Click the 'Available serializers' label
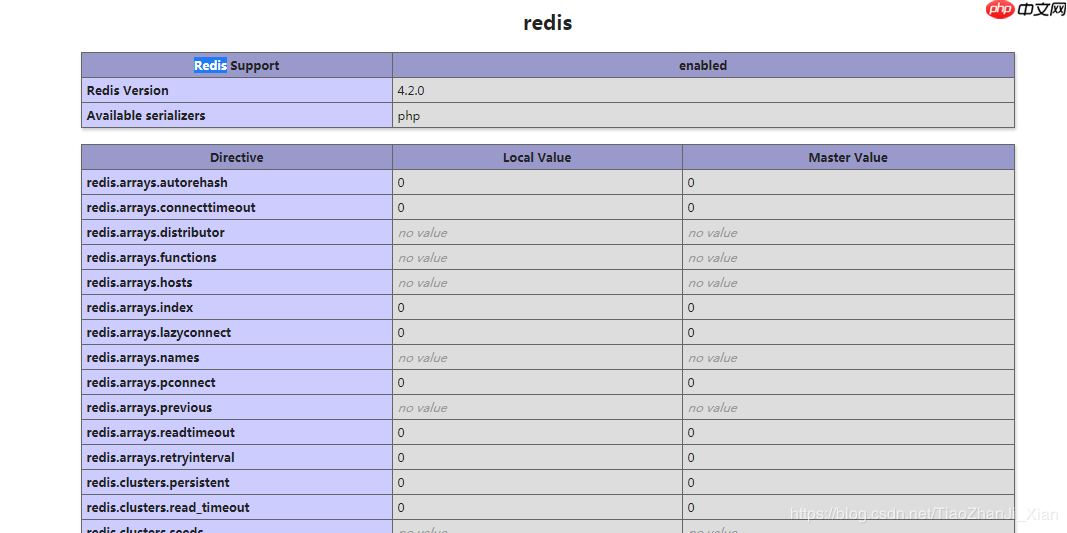 (146, 116)
